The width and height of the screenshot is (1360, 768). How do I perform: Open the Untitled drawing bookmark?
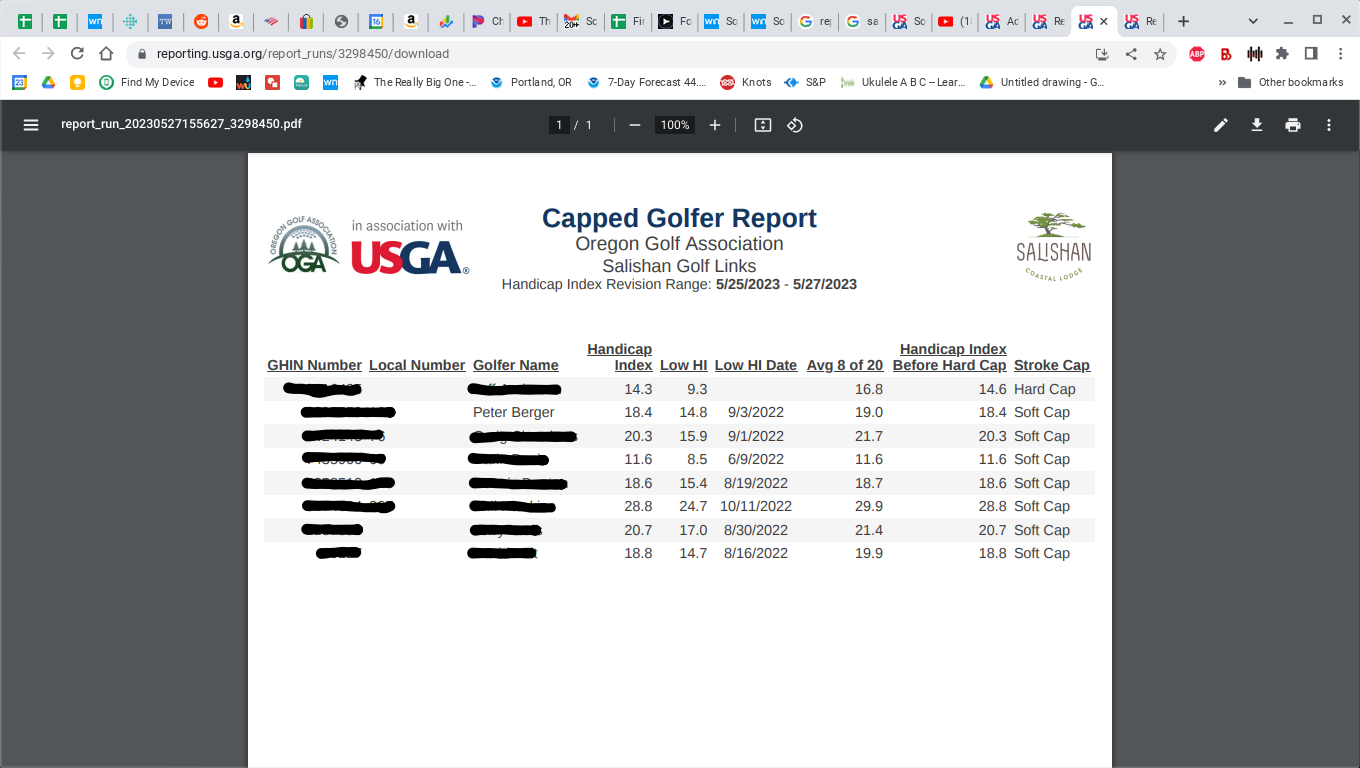1041,83
